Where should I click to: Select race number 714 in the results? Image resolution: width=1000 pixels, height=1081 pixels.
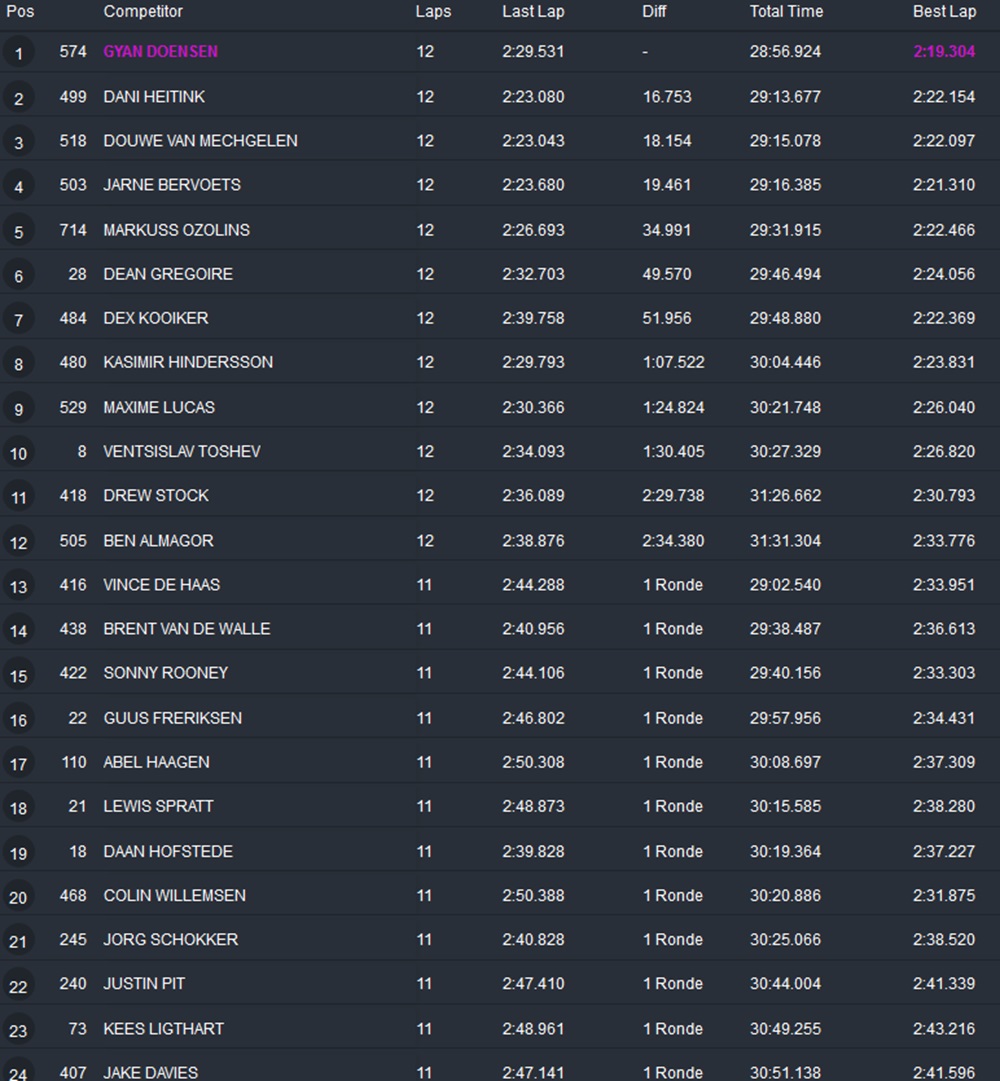(73, 230)
